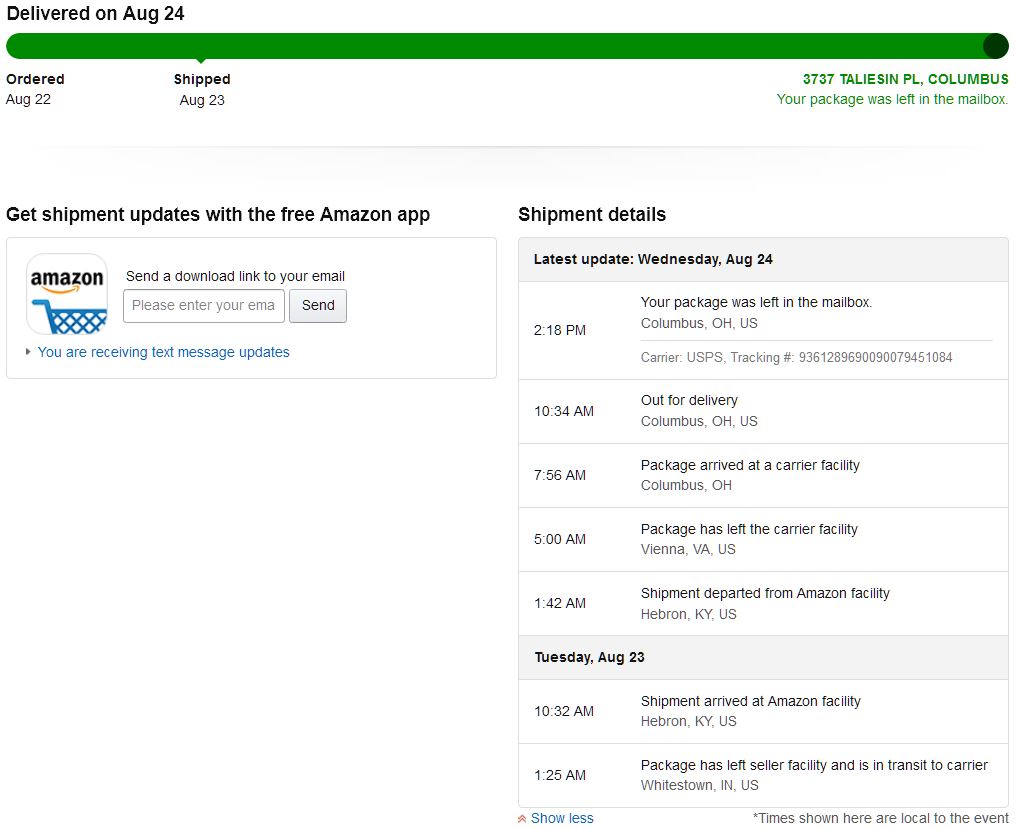
Task: Focus the email address input field
Action: click(x=204, y=306)
